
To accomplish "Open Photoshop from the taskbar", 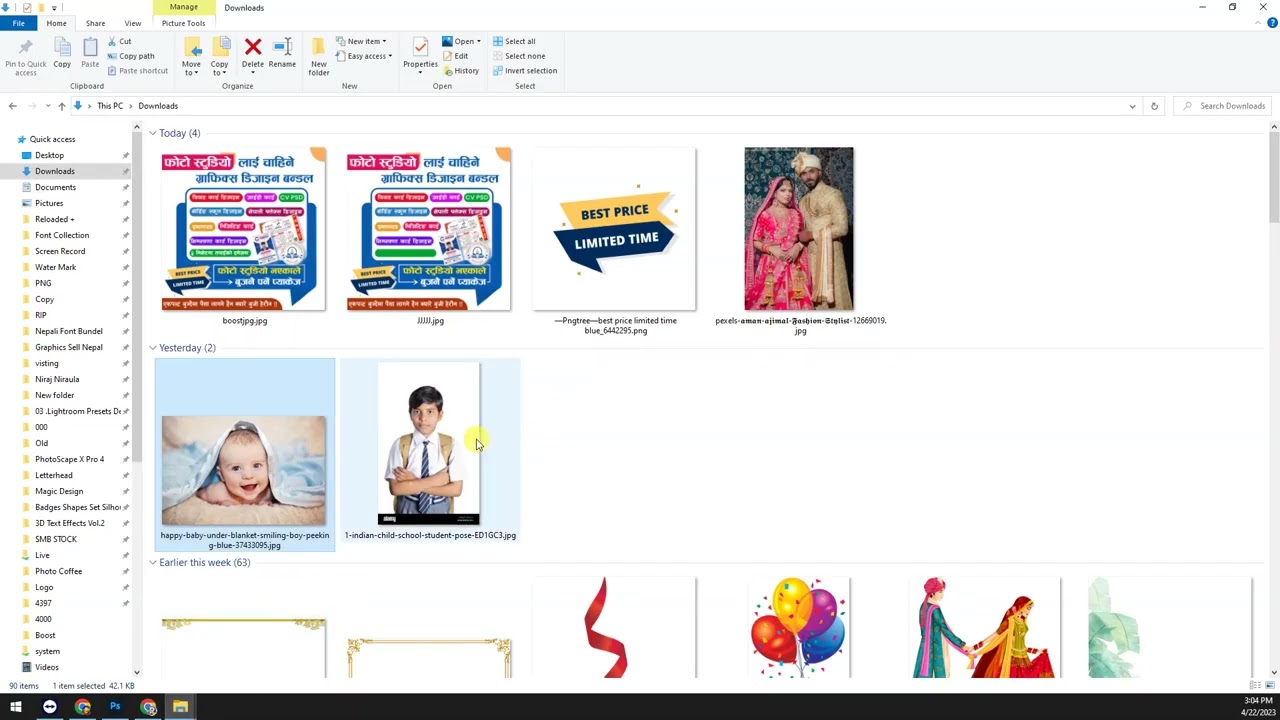I will 115,707.
